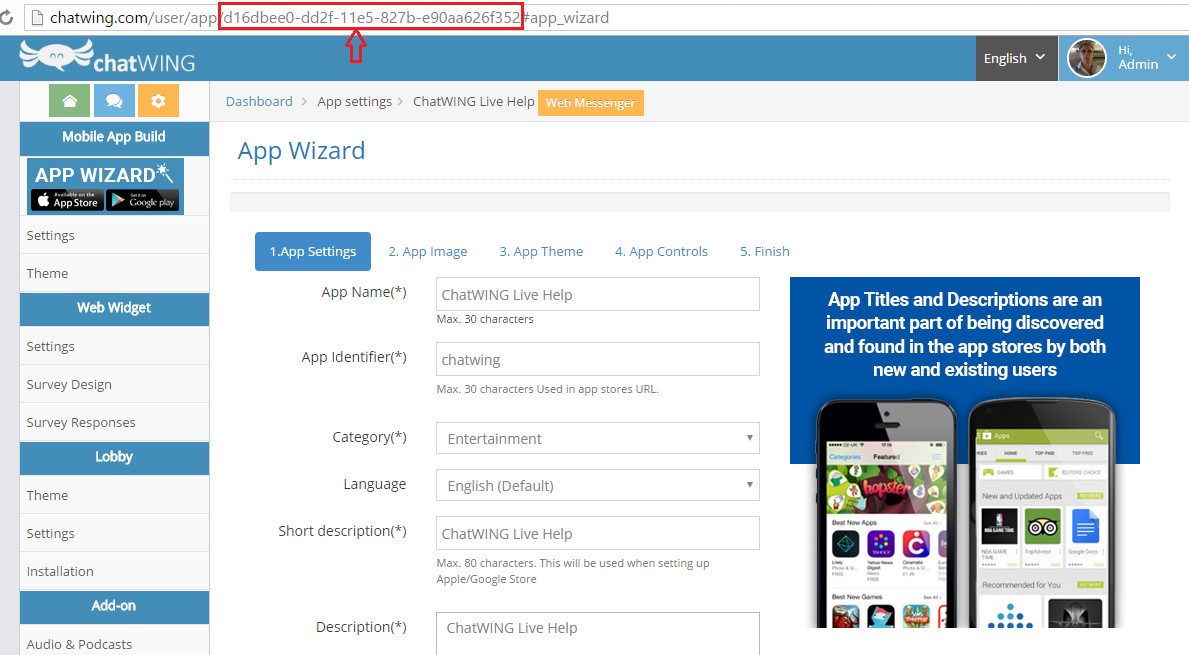The image size is (1189, 655).
Task: Open Survey Responses in sidebar
Action: point(114,422)
